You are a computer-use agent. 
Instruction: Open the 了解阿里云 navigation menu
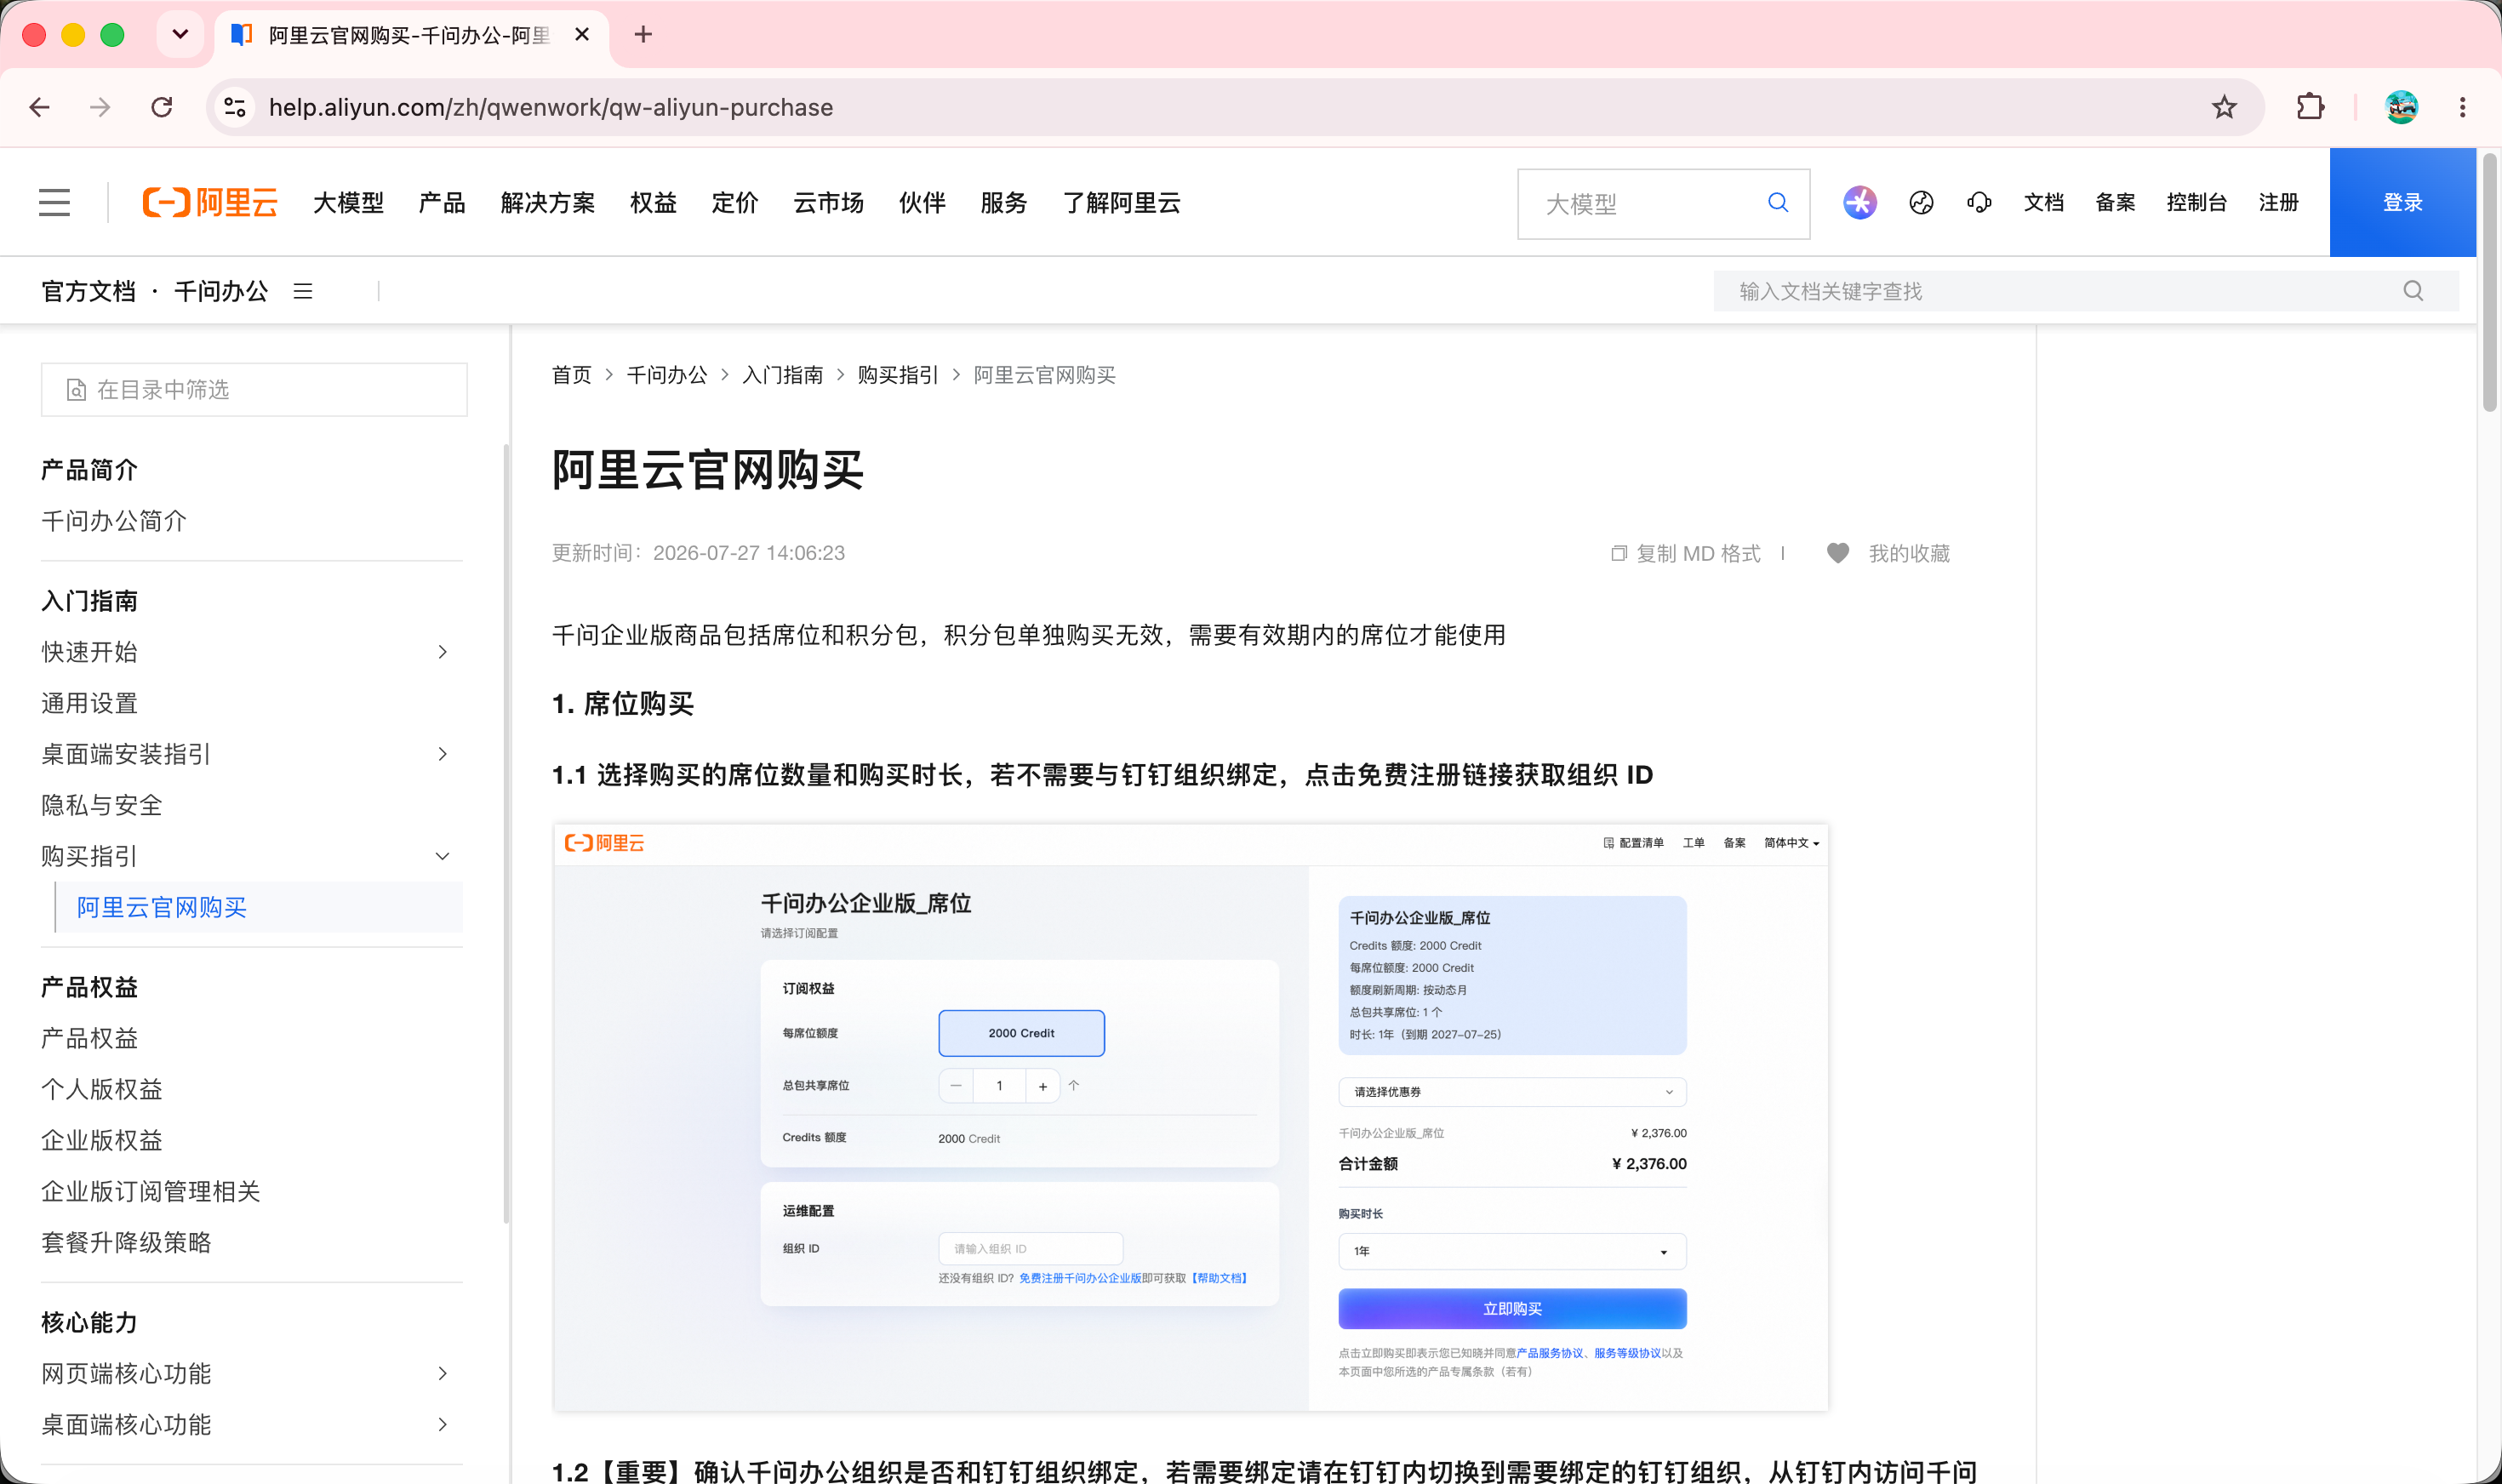tap(1122, 203)
